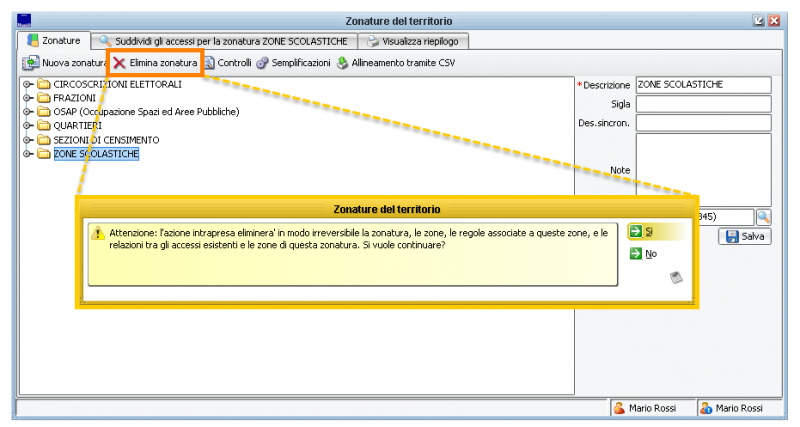The width and height of the screenshot is (800, 427).
Task: Click the red X Elimina zonatura icon
Action: click(x=119, y=63)
